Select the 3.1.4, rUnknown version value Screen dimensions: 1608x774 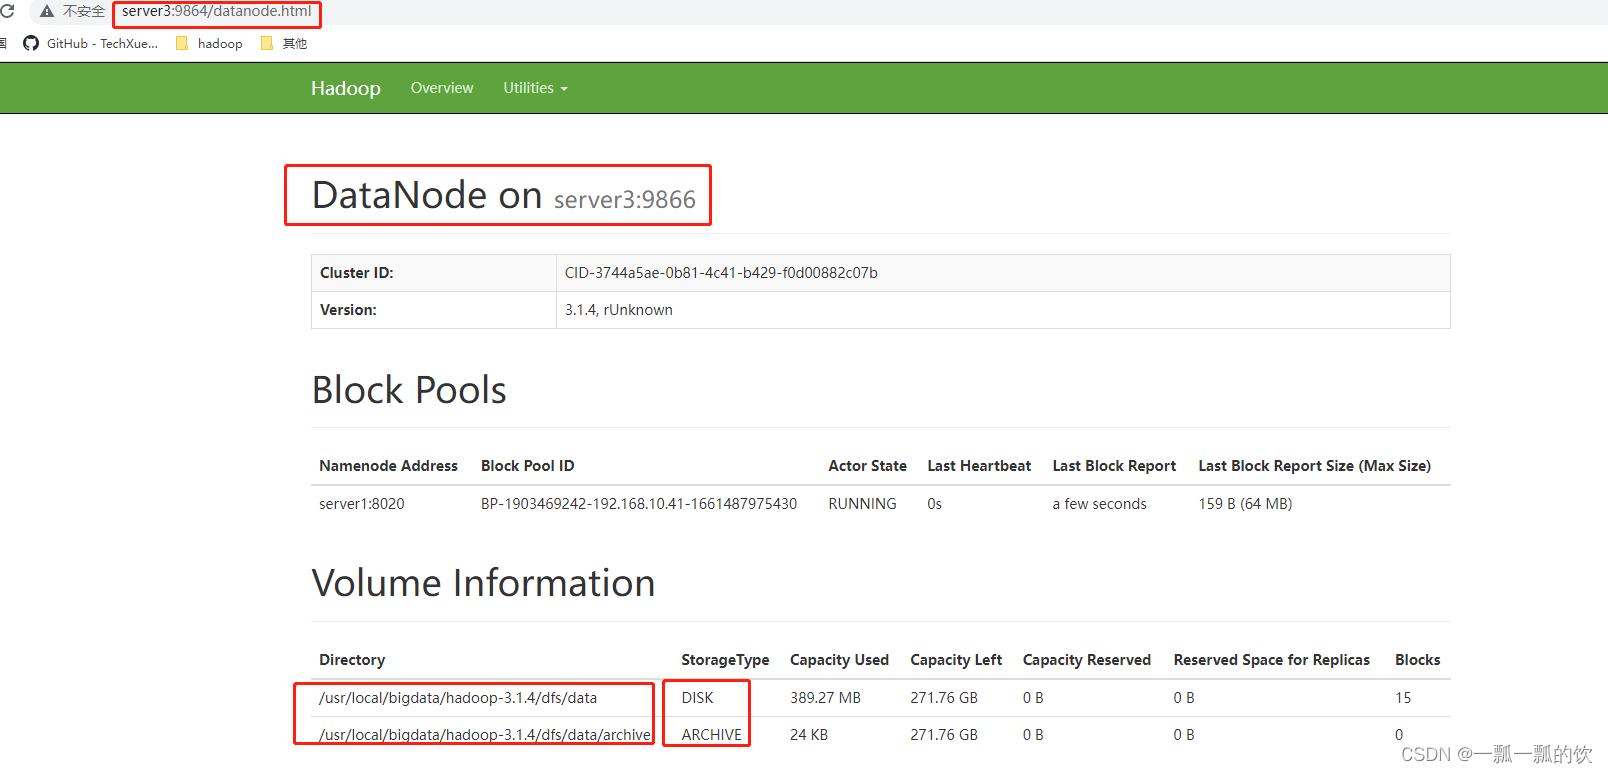point(619,310)
